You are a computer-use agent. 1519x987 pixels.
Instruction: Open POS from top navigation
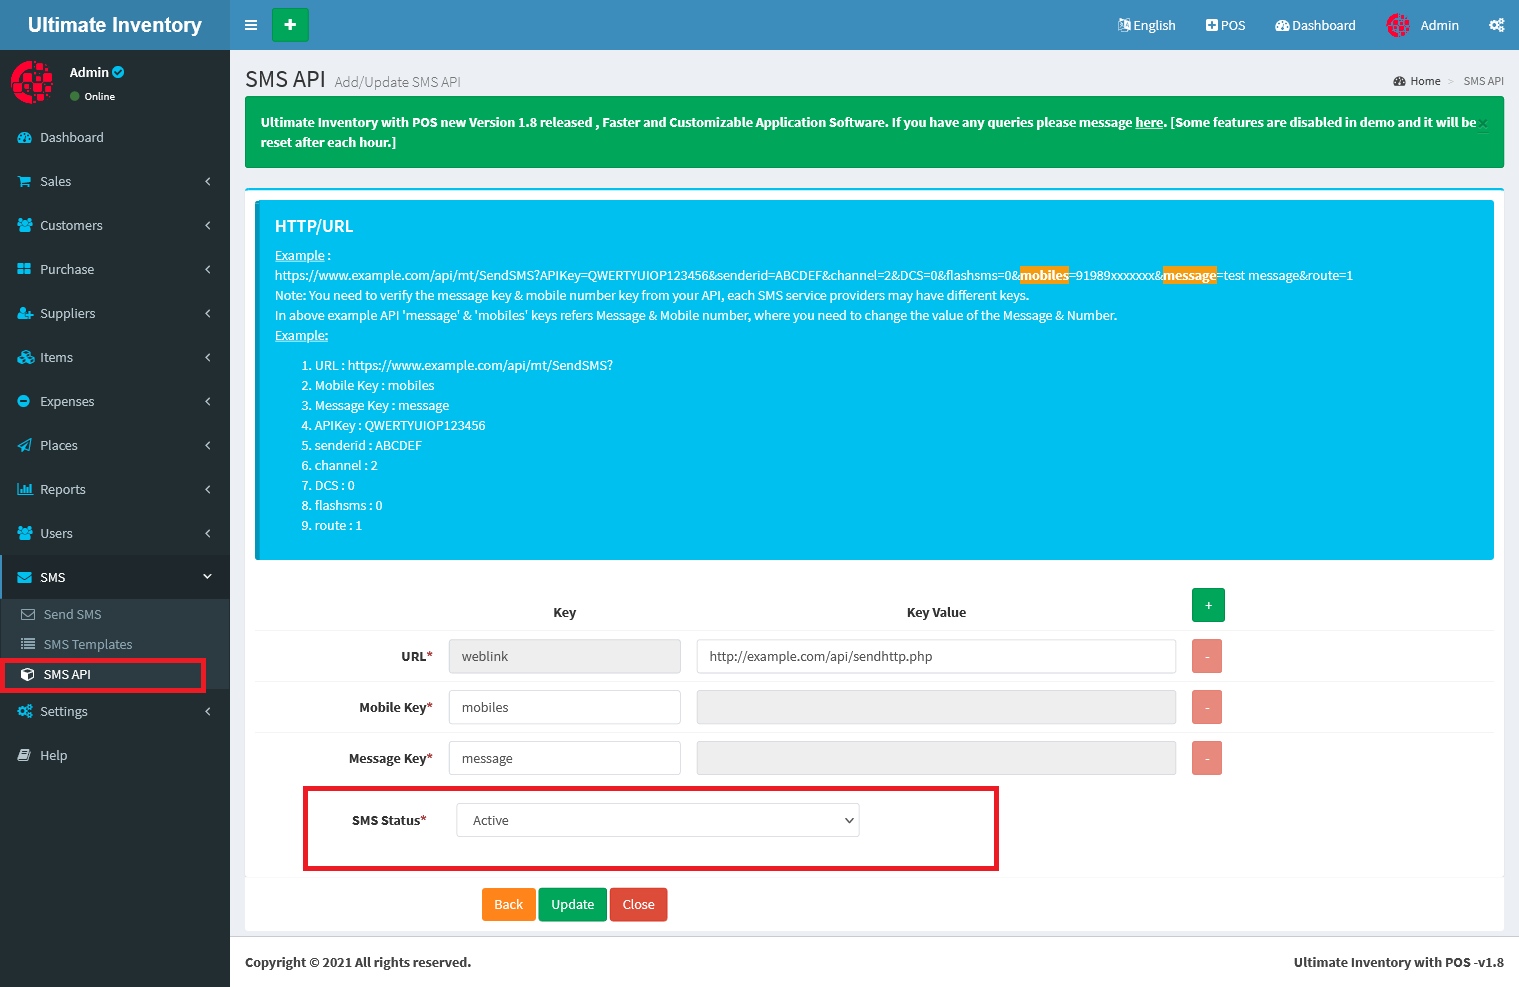(x=1225, y=25)
